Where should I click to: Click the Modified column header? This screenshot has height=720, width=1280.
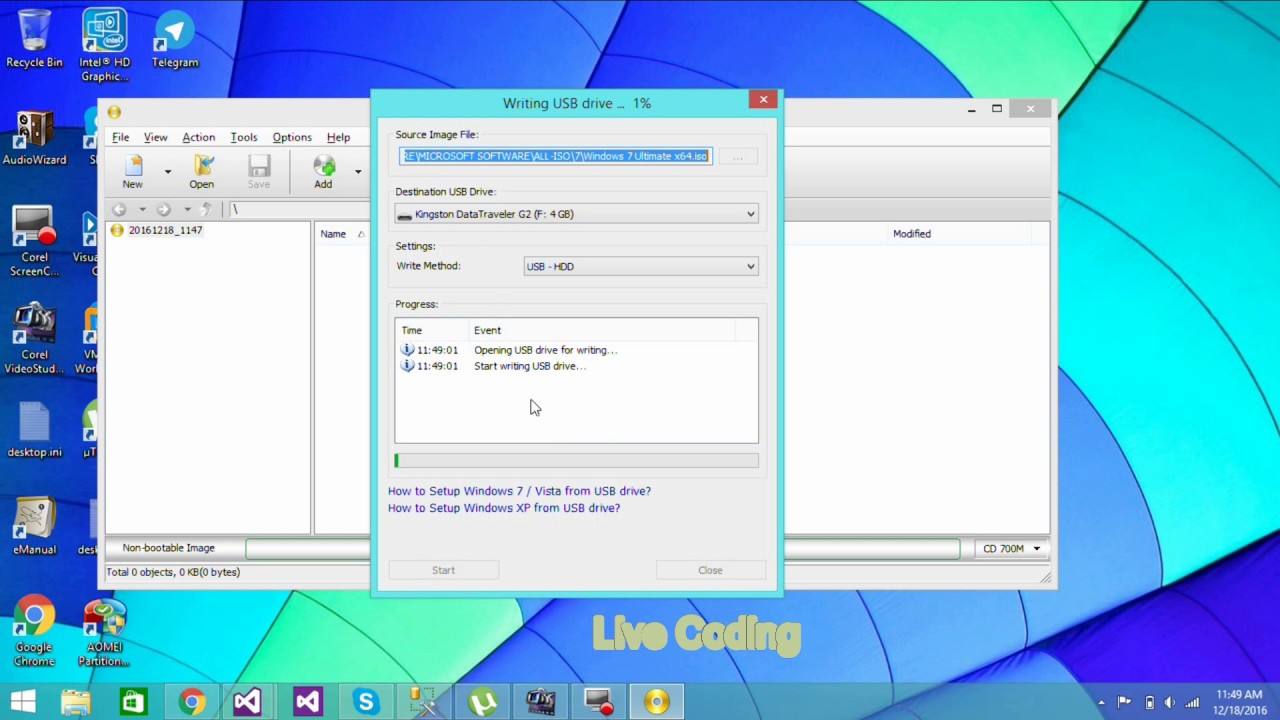[912, 234]
